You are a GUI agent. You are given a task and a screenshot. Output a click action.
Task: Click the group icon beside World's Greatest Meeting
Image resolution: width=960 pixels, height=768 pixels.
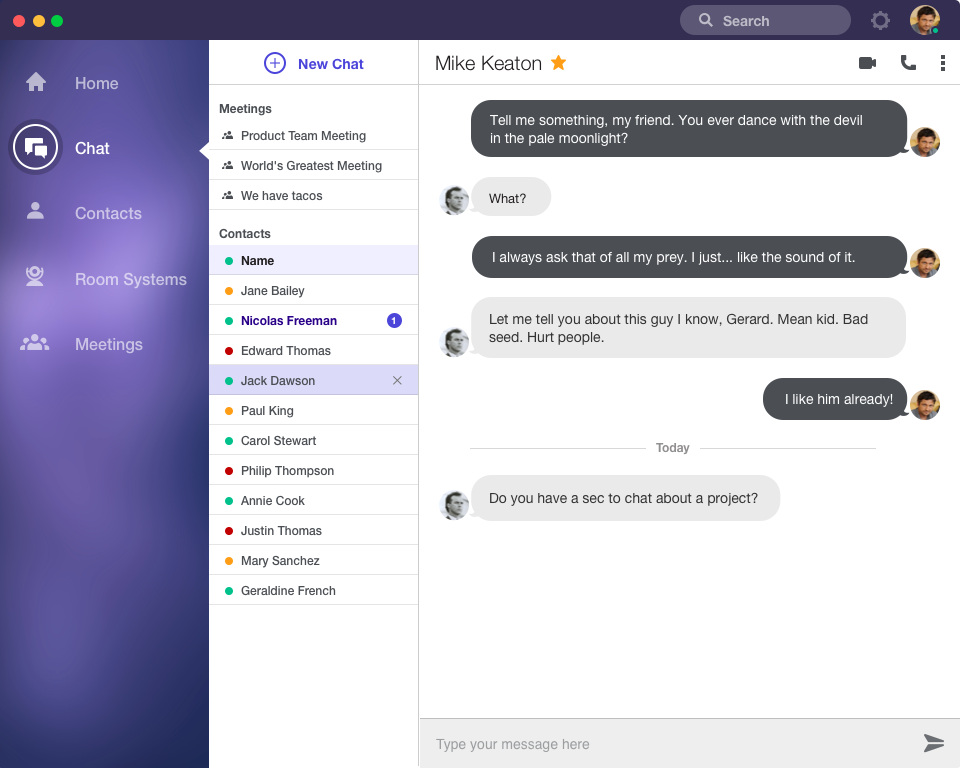click(x=227, y=165)
